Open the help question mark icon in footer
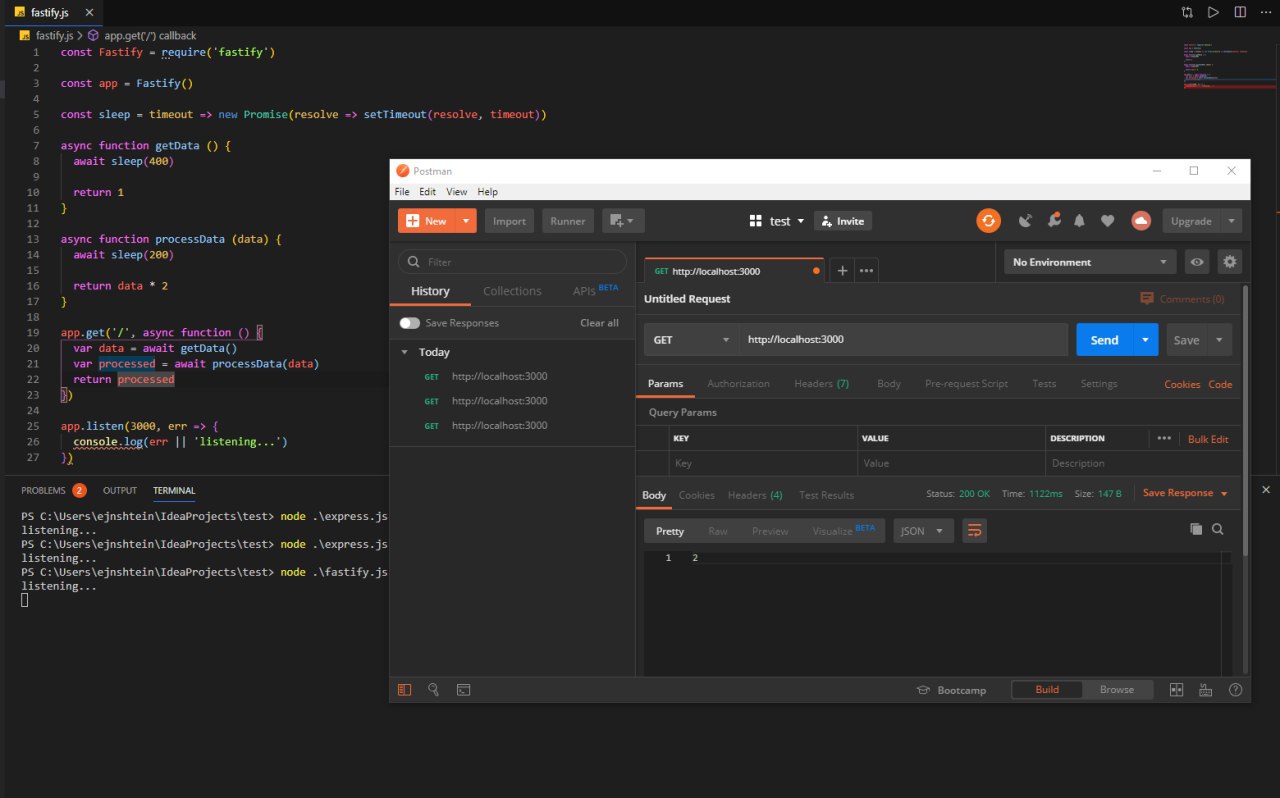 tap(1235, 690)
